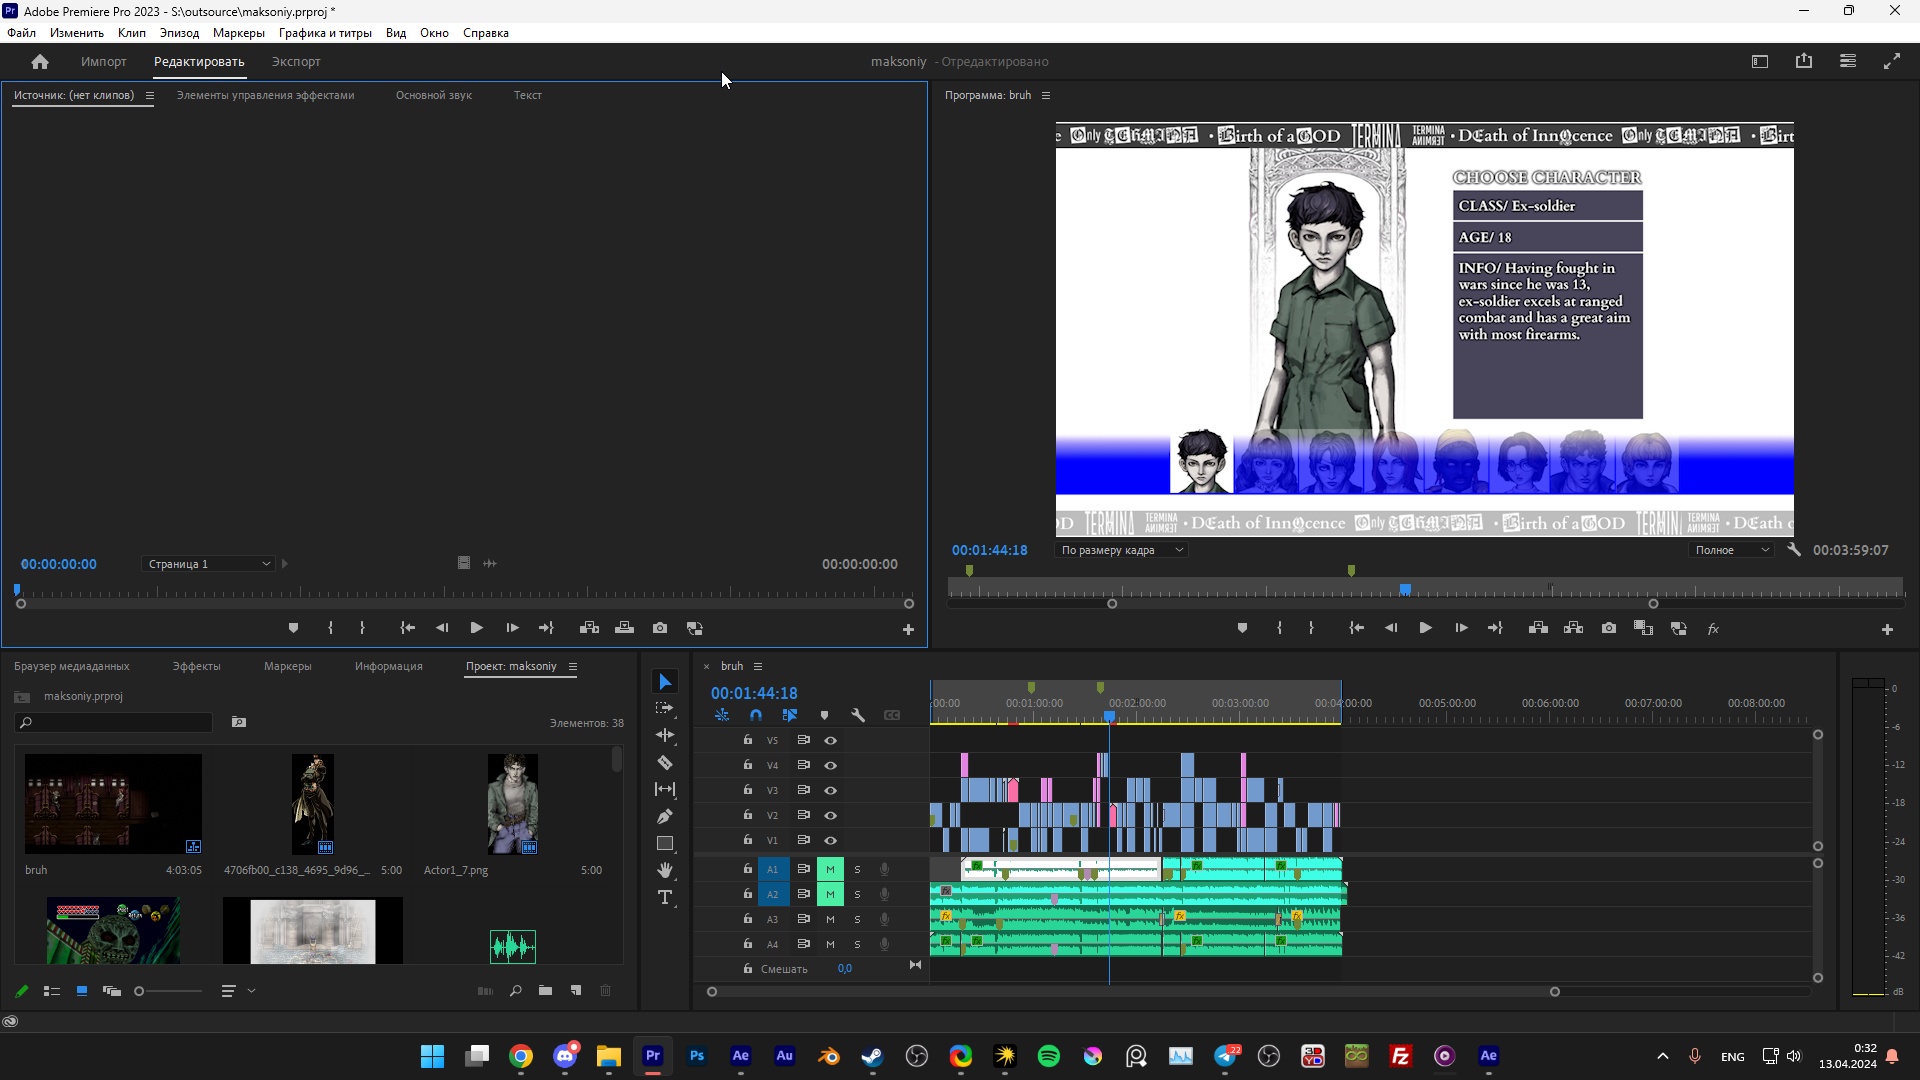Open Workspaces menu icon
The height and width of the screenshot is (1080, 1920).
(x=1848, y=61)
